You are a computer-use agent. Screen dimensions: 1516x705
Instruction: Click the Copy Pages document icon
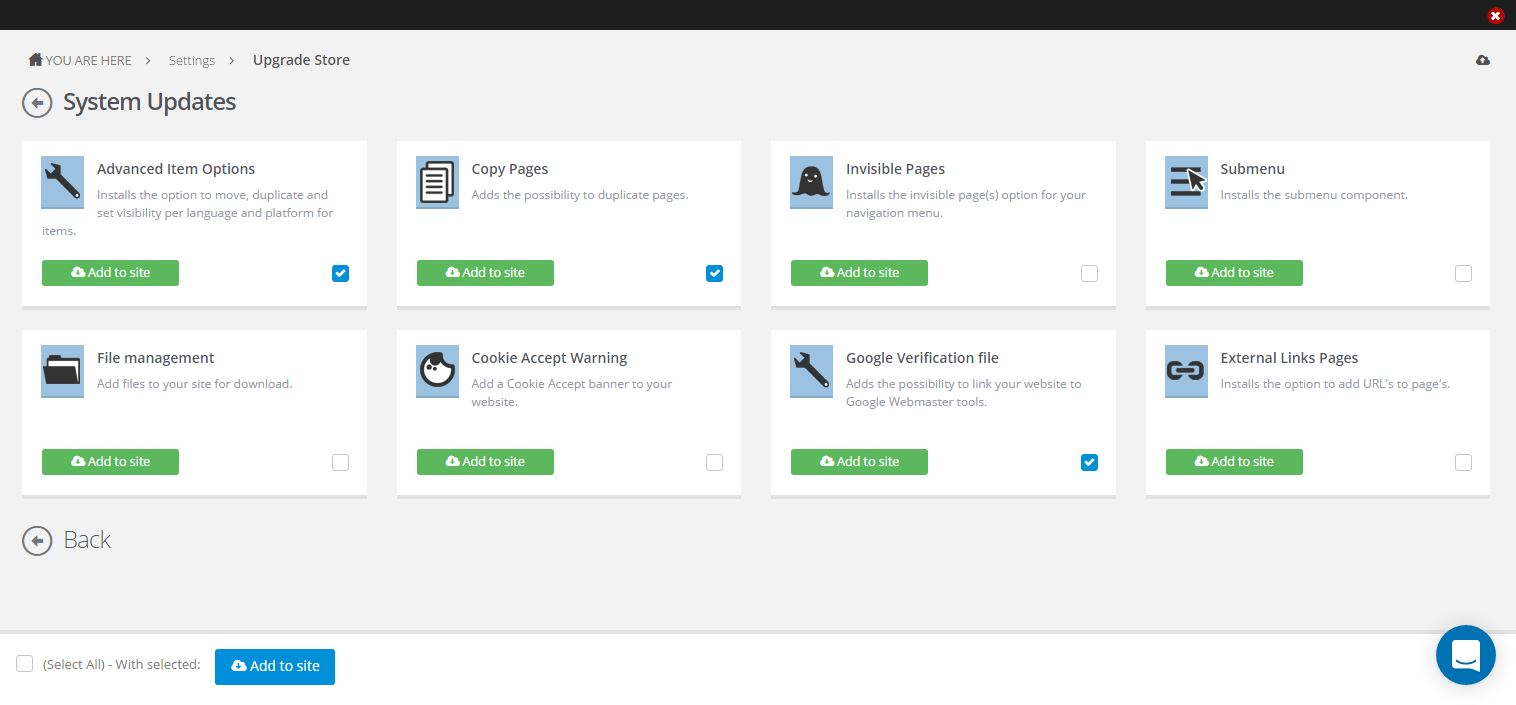pos(437,182)
